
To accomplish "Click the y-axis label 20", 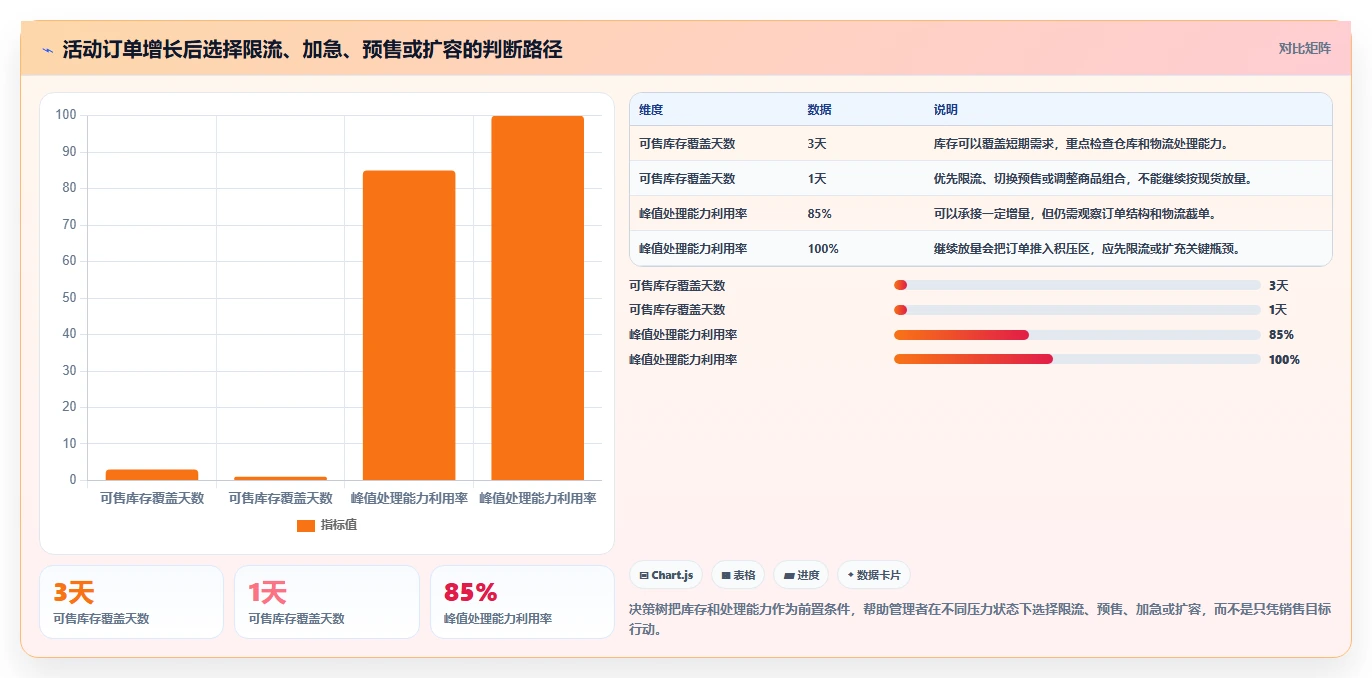I will tap(69, 407).
